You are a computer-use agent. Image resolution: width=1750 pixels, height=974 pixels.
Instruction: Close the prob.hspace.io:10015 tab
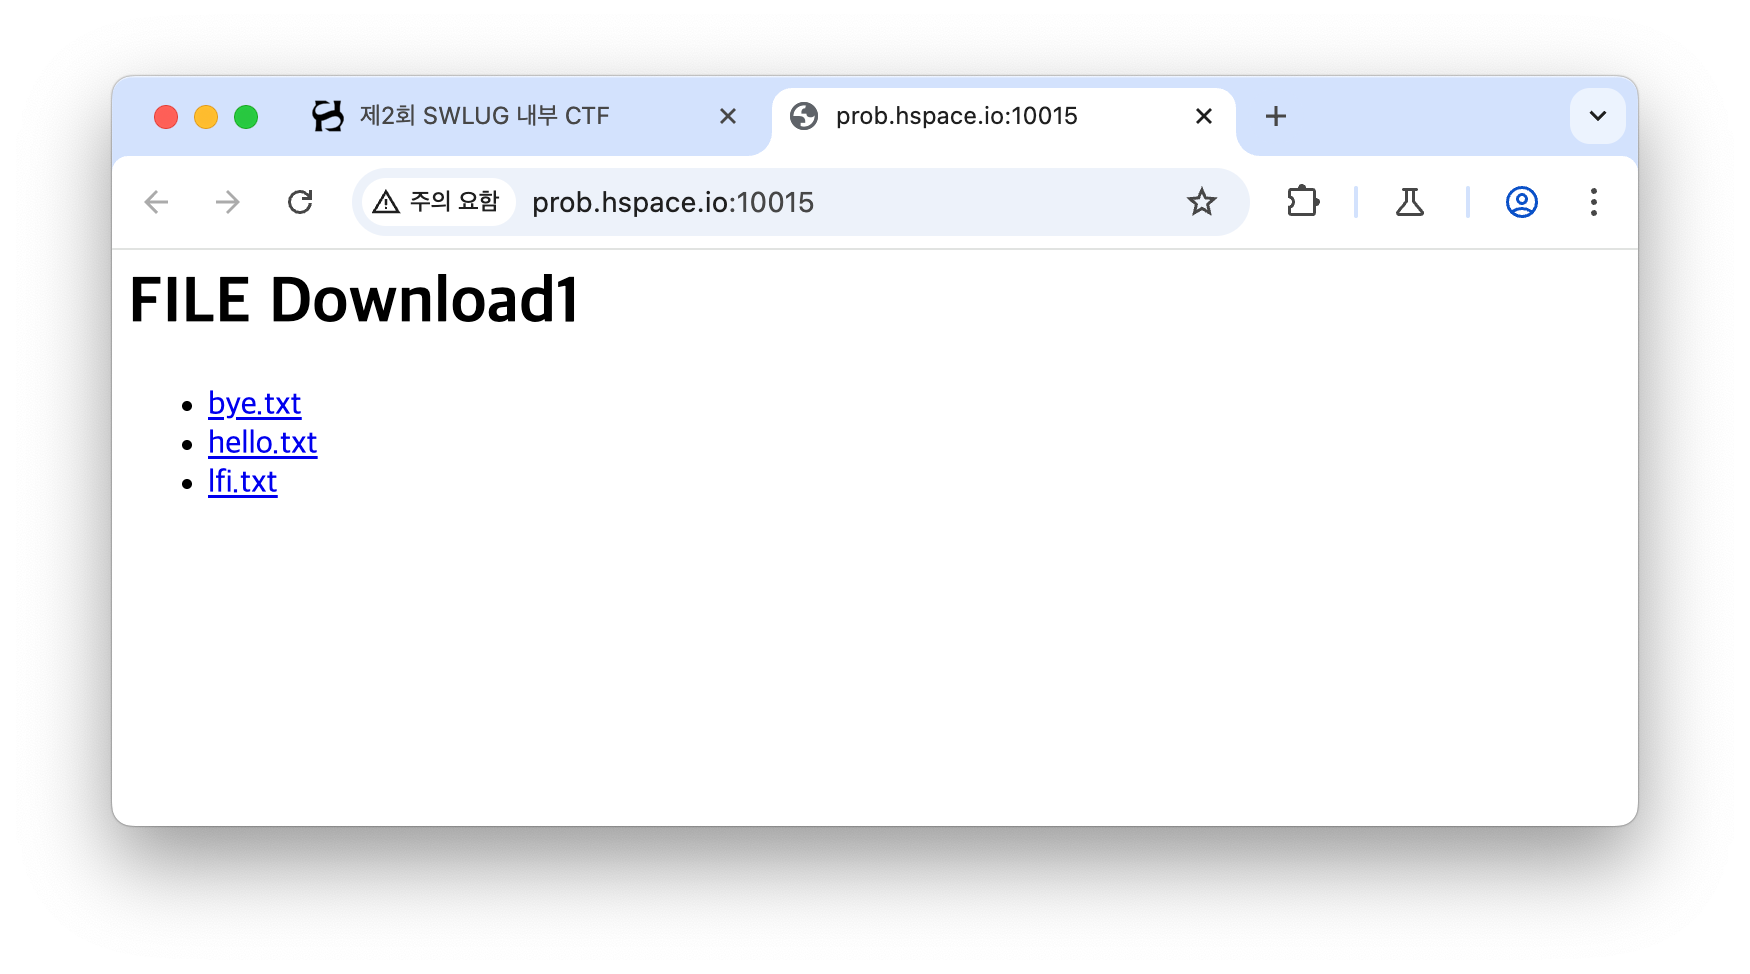pyautogui.click(x=1204, y=116)
